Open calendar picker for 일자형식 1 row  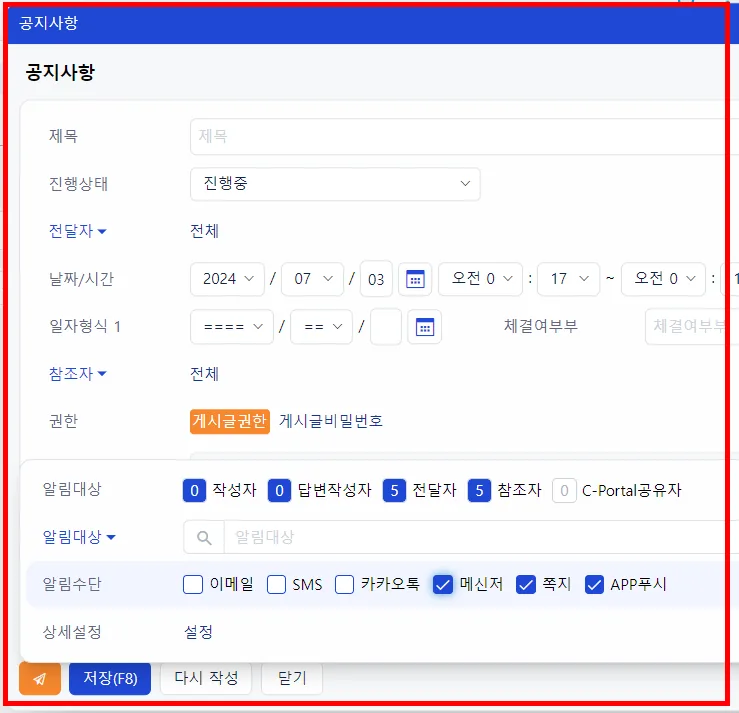(425, 327)
